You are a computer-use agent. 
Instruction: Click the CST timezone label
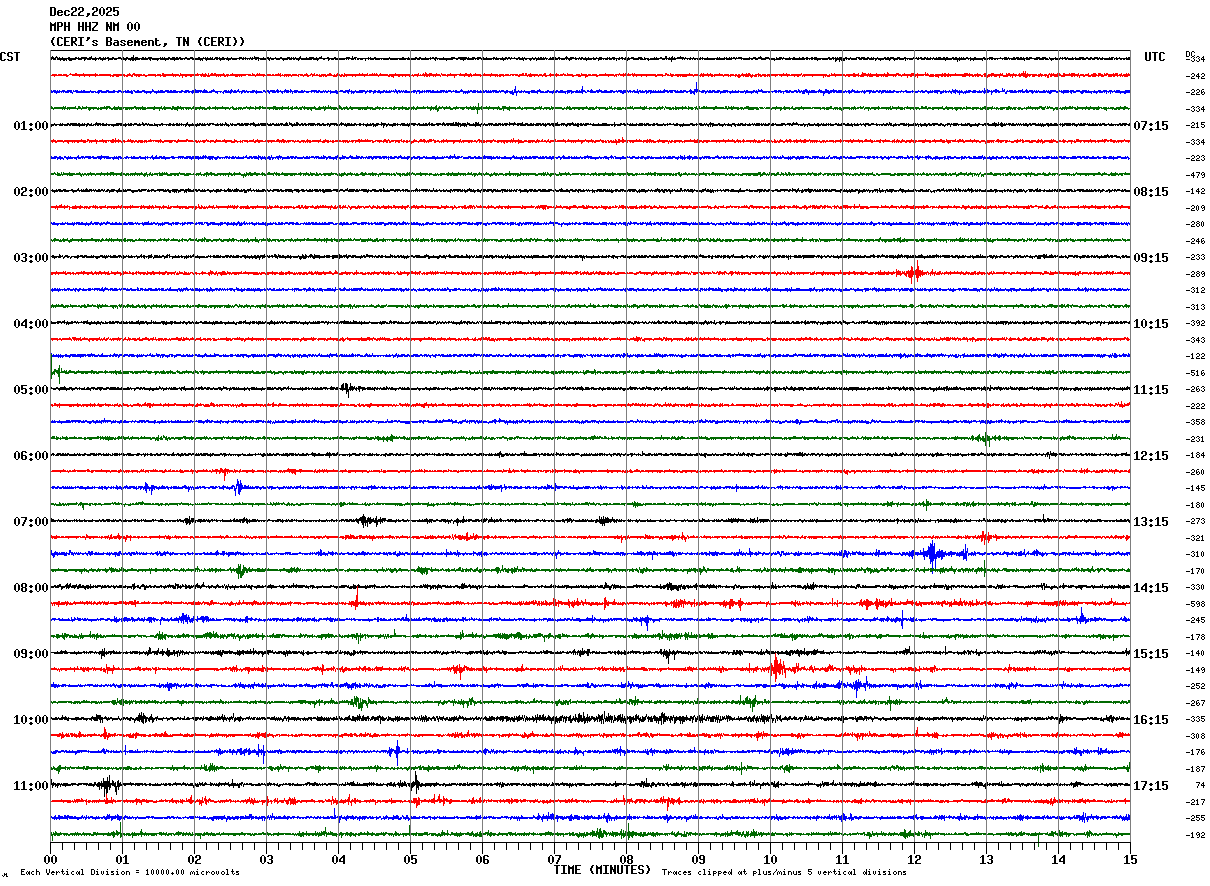10,57
